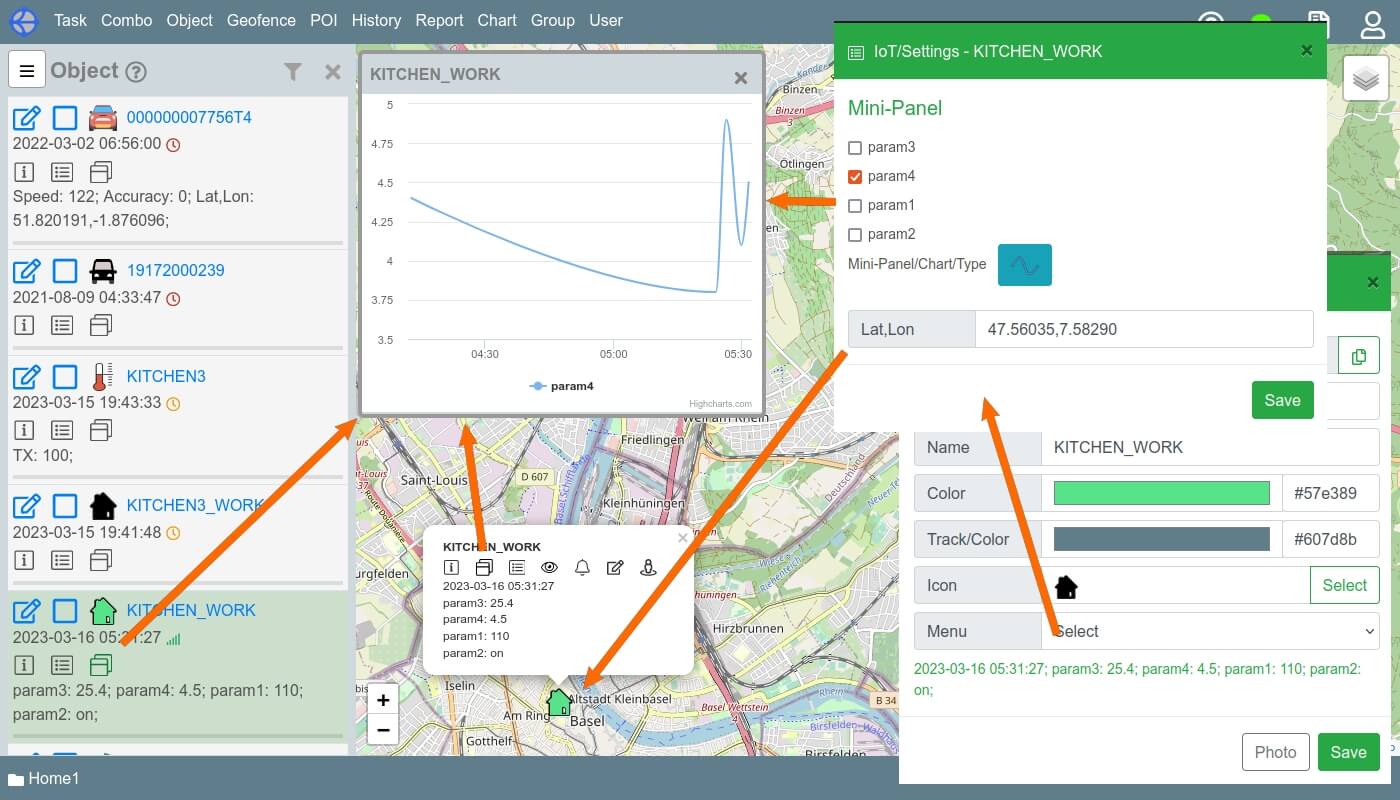Toggle the eye visibility icon in popup
The image size is (1400, 800).
[x=549, y=567]
